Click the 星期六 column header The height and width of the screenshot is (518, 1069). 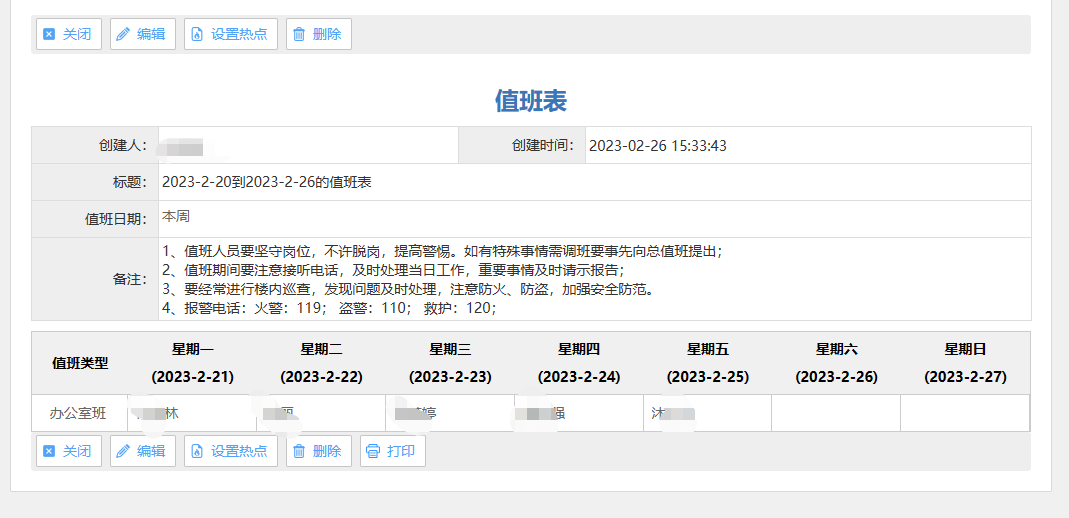[x=837, y=350]
